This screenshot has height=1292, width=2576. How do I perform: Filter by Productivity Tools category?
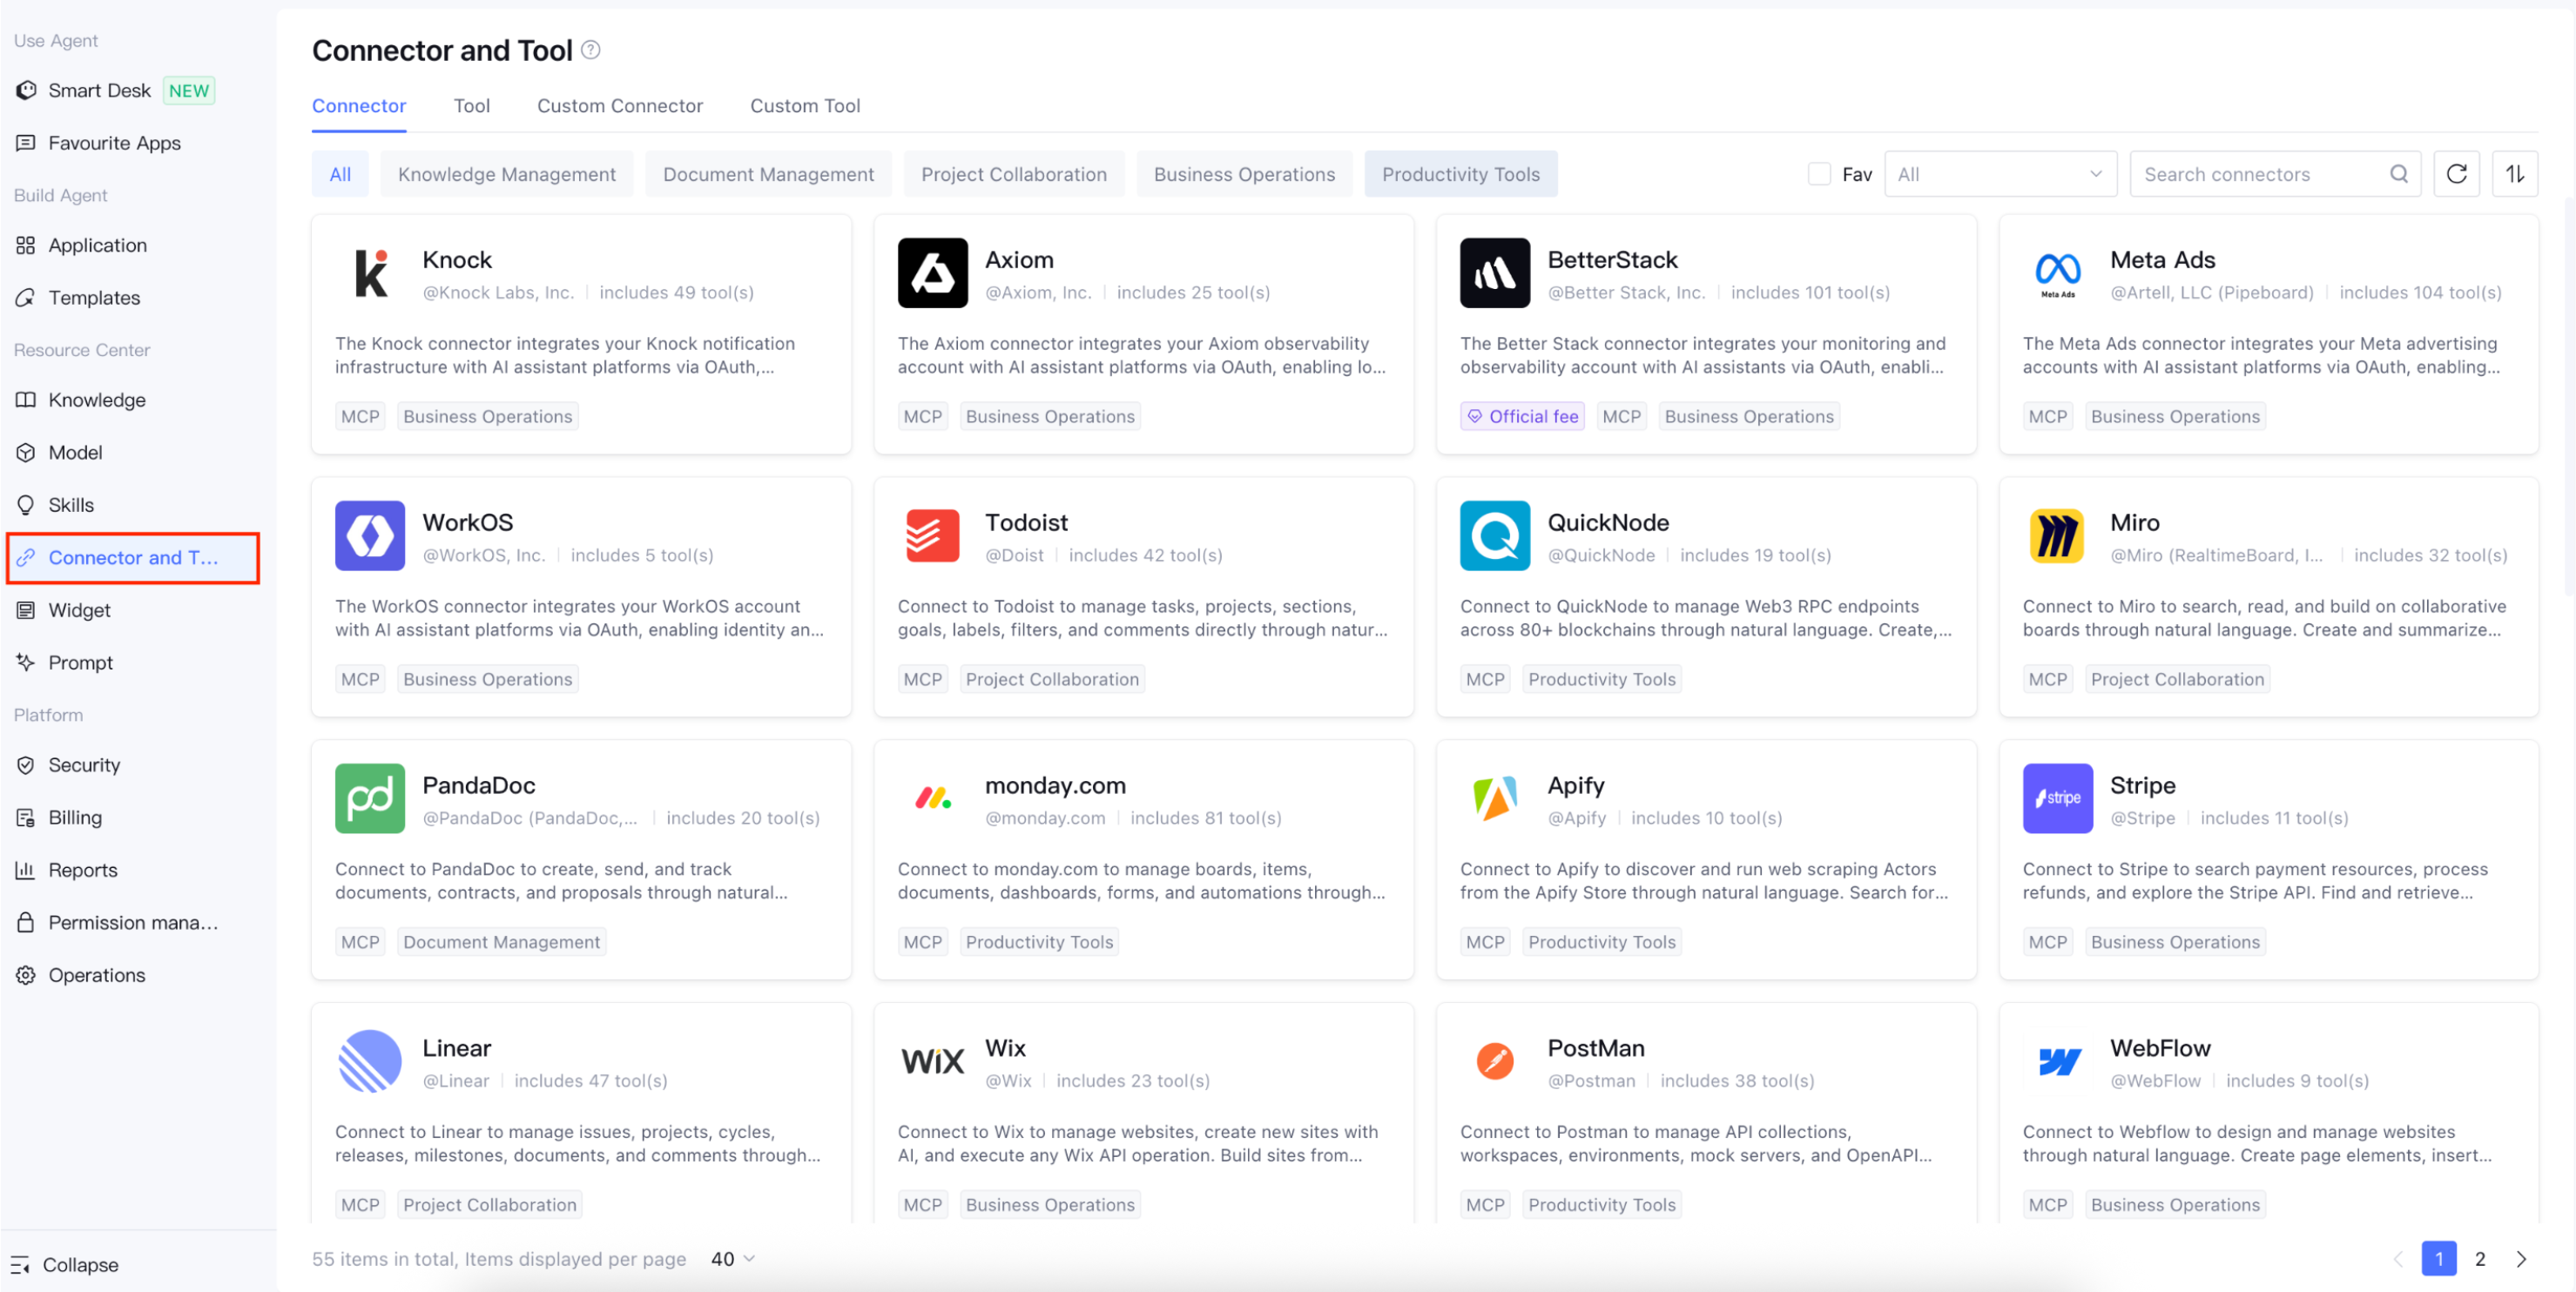pos(1461,174)
